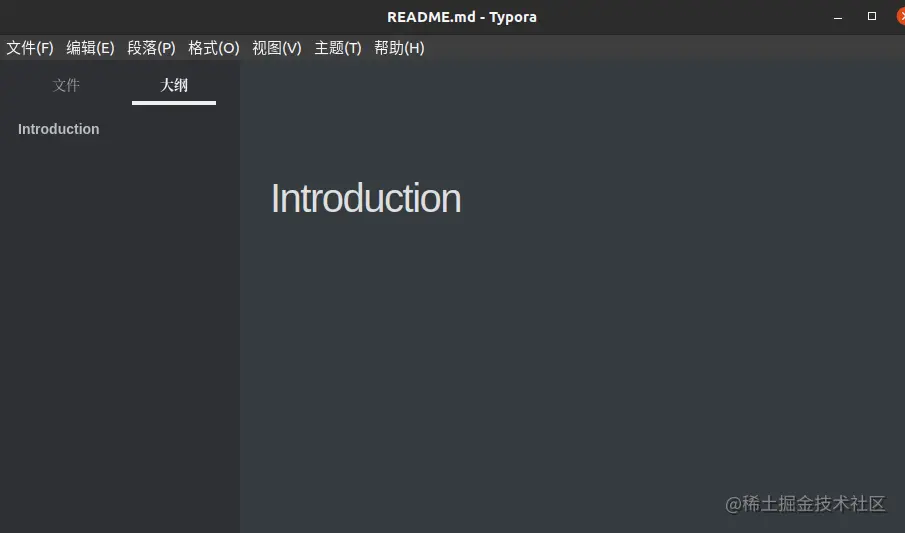Open the 段落(P) menu
The height and width of the screenshot is (533, 905).
[151, 48]
